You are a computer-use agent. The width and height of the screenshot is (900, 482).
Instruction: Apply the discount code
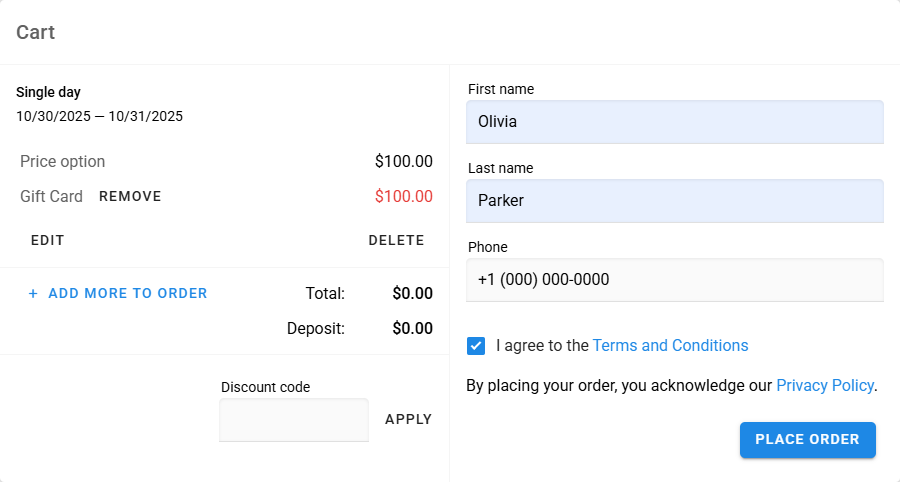pyautogui.click(x=408, y=420)
